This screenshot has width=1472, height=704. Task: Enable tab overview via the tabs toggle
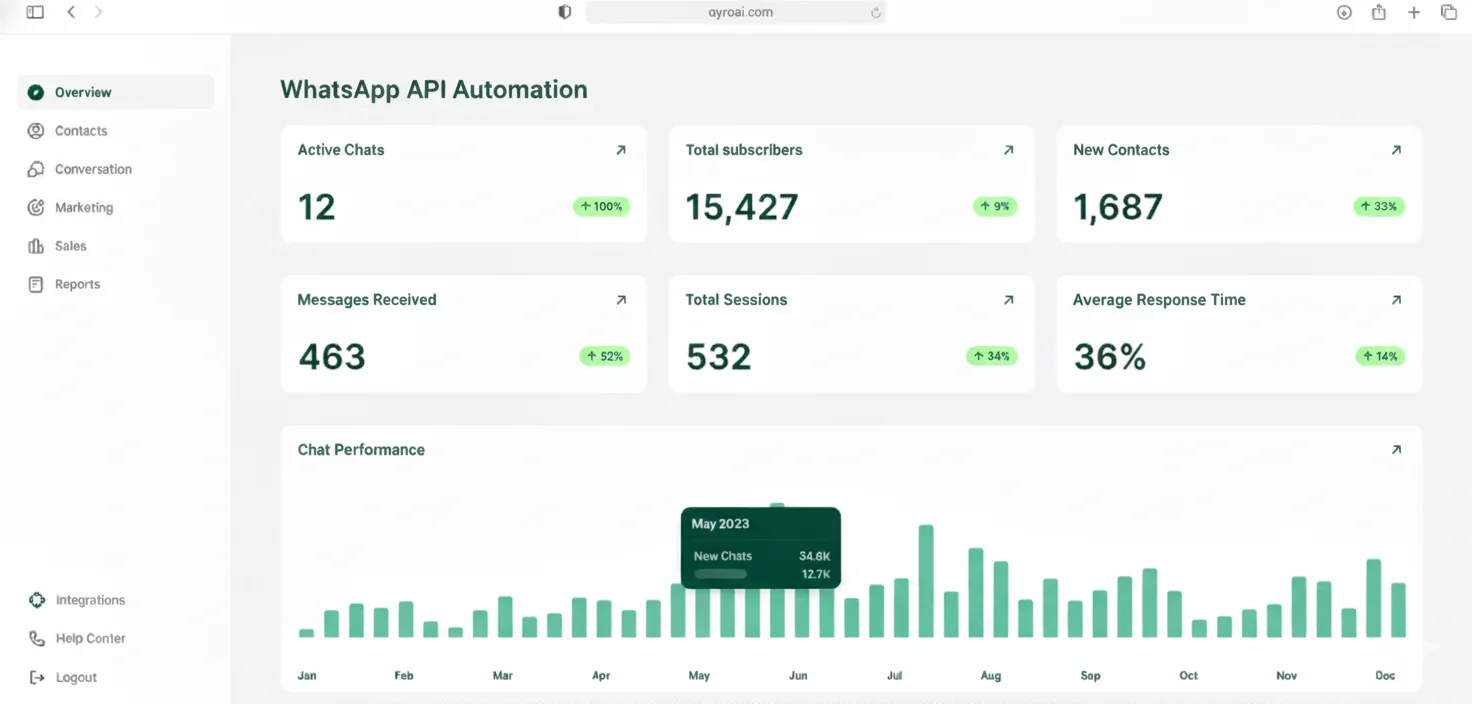point(1448,12)
